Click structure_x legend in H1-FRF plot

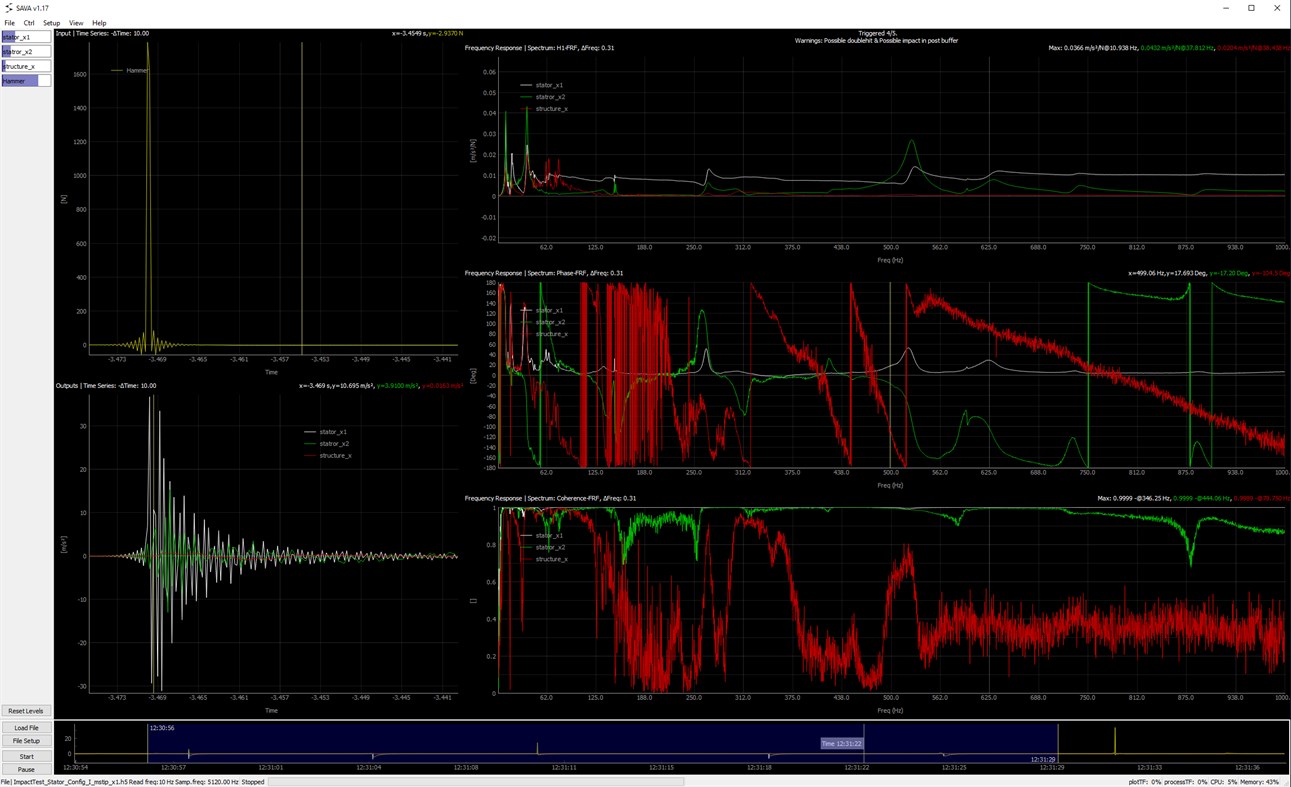point(543,108)
